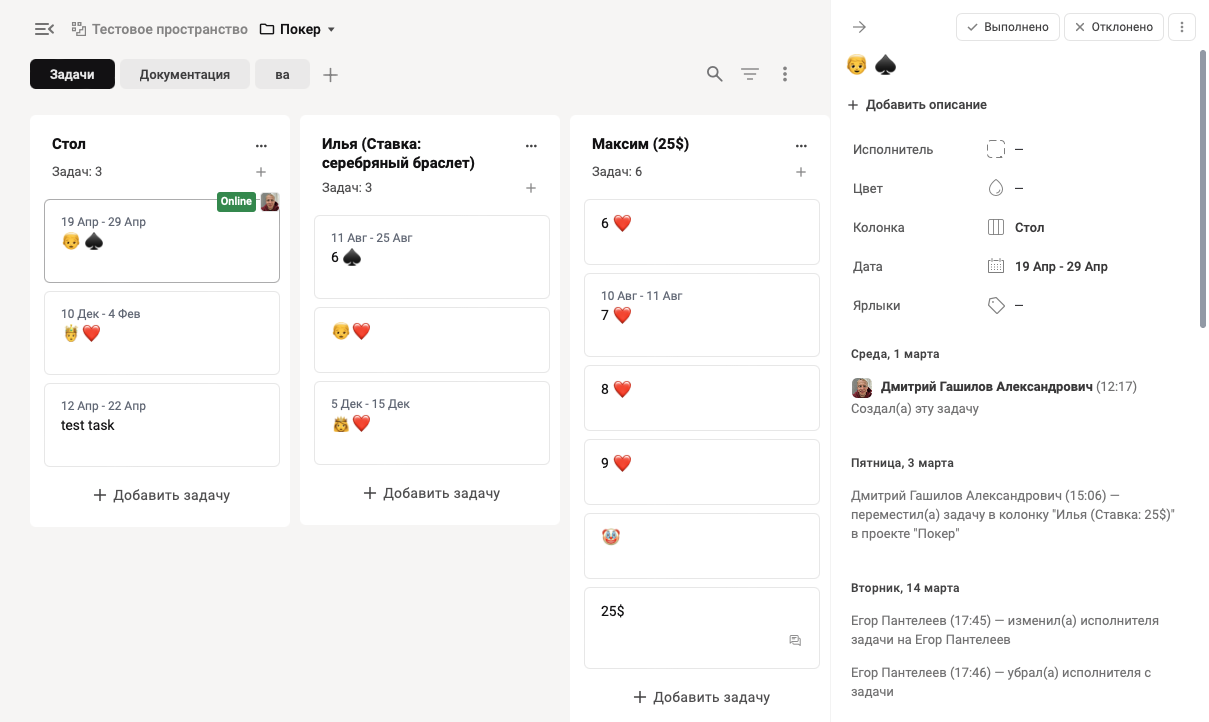Switch to the ва tab
The width and height of the screenshot is (1209, 722).
point(282,74)
